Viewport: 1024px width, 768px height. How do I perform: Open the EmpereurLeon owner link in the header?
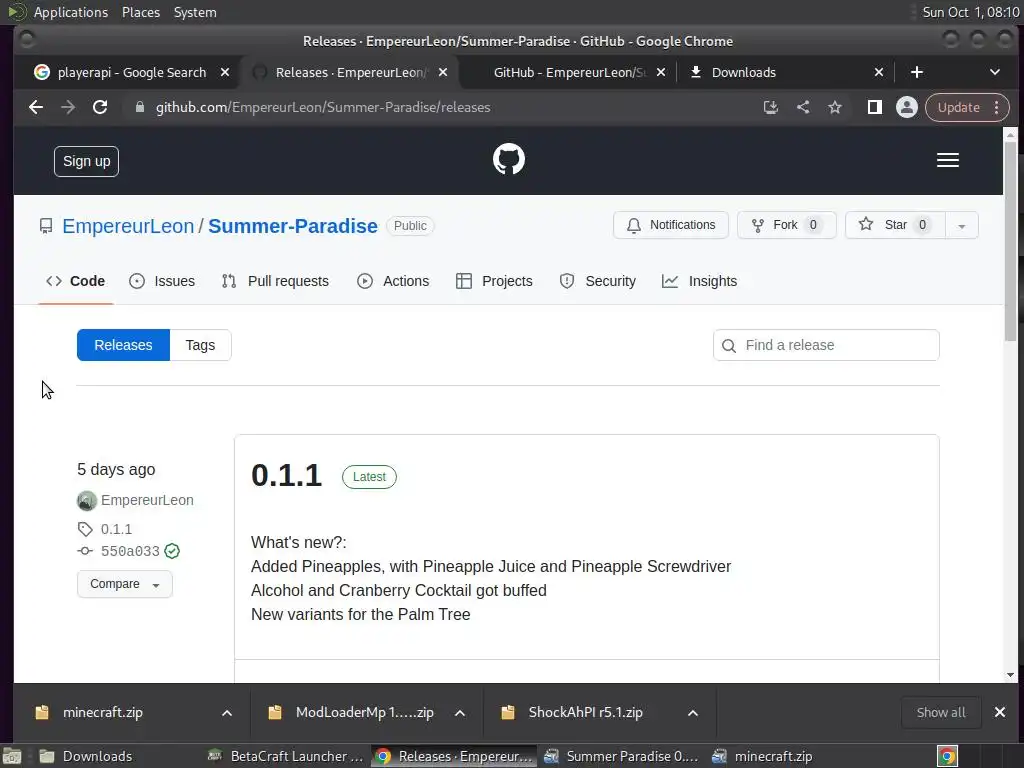128,226
